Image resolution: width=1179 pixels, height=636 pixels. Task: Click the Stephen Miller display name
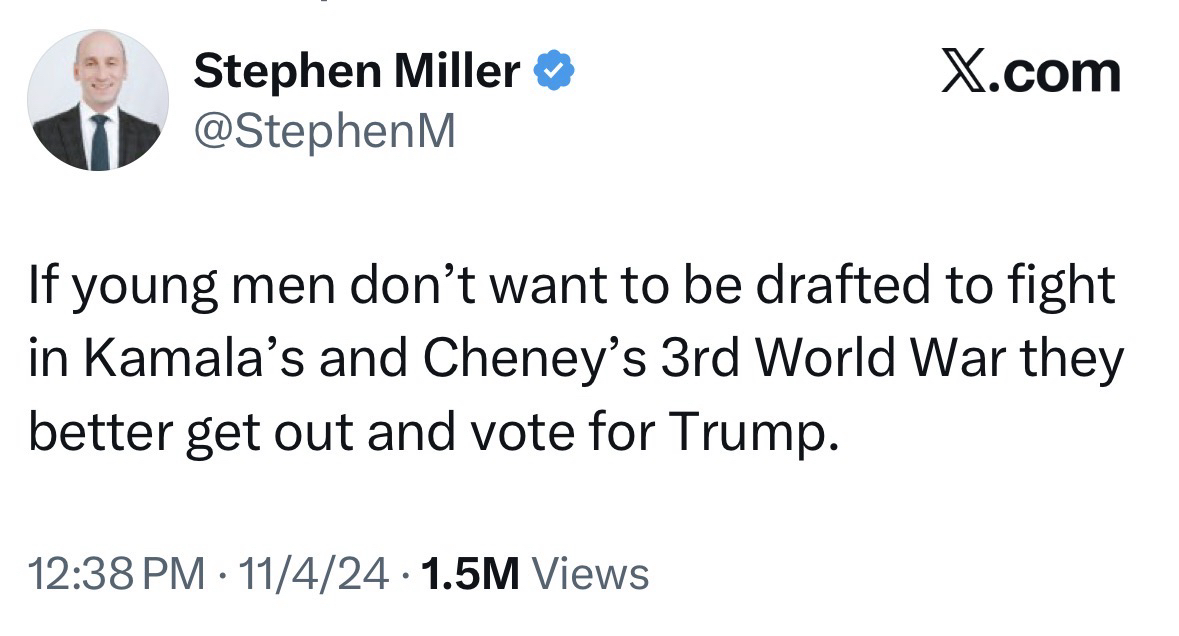point(357,72)
